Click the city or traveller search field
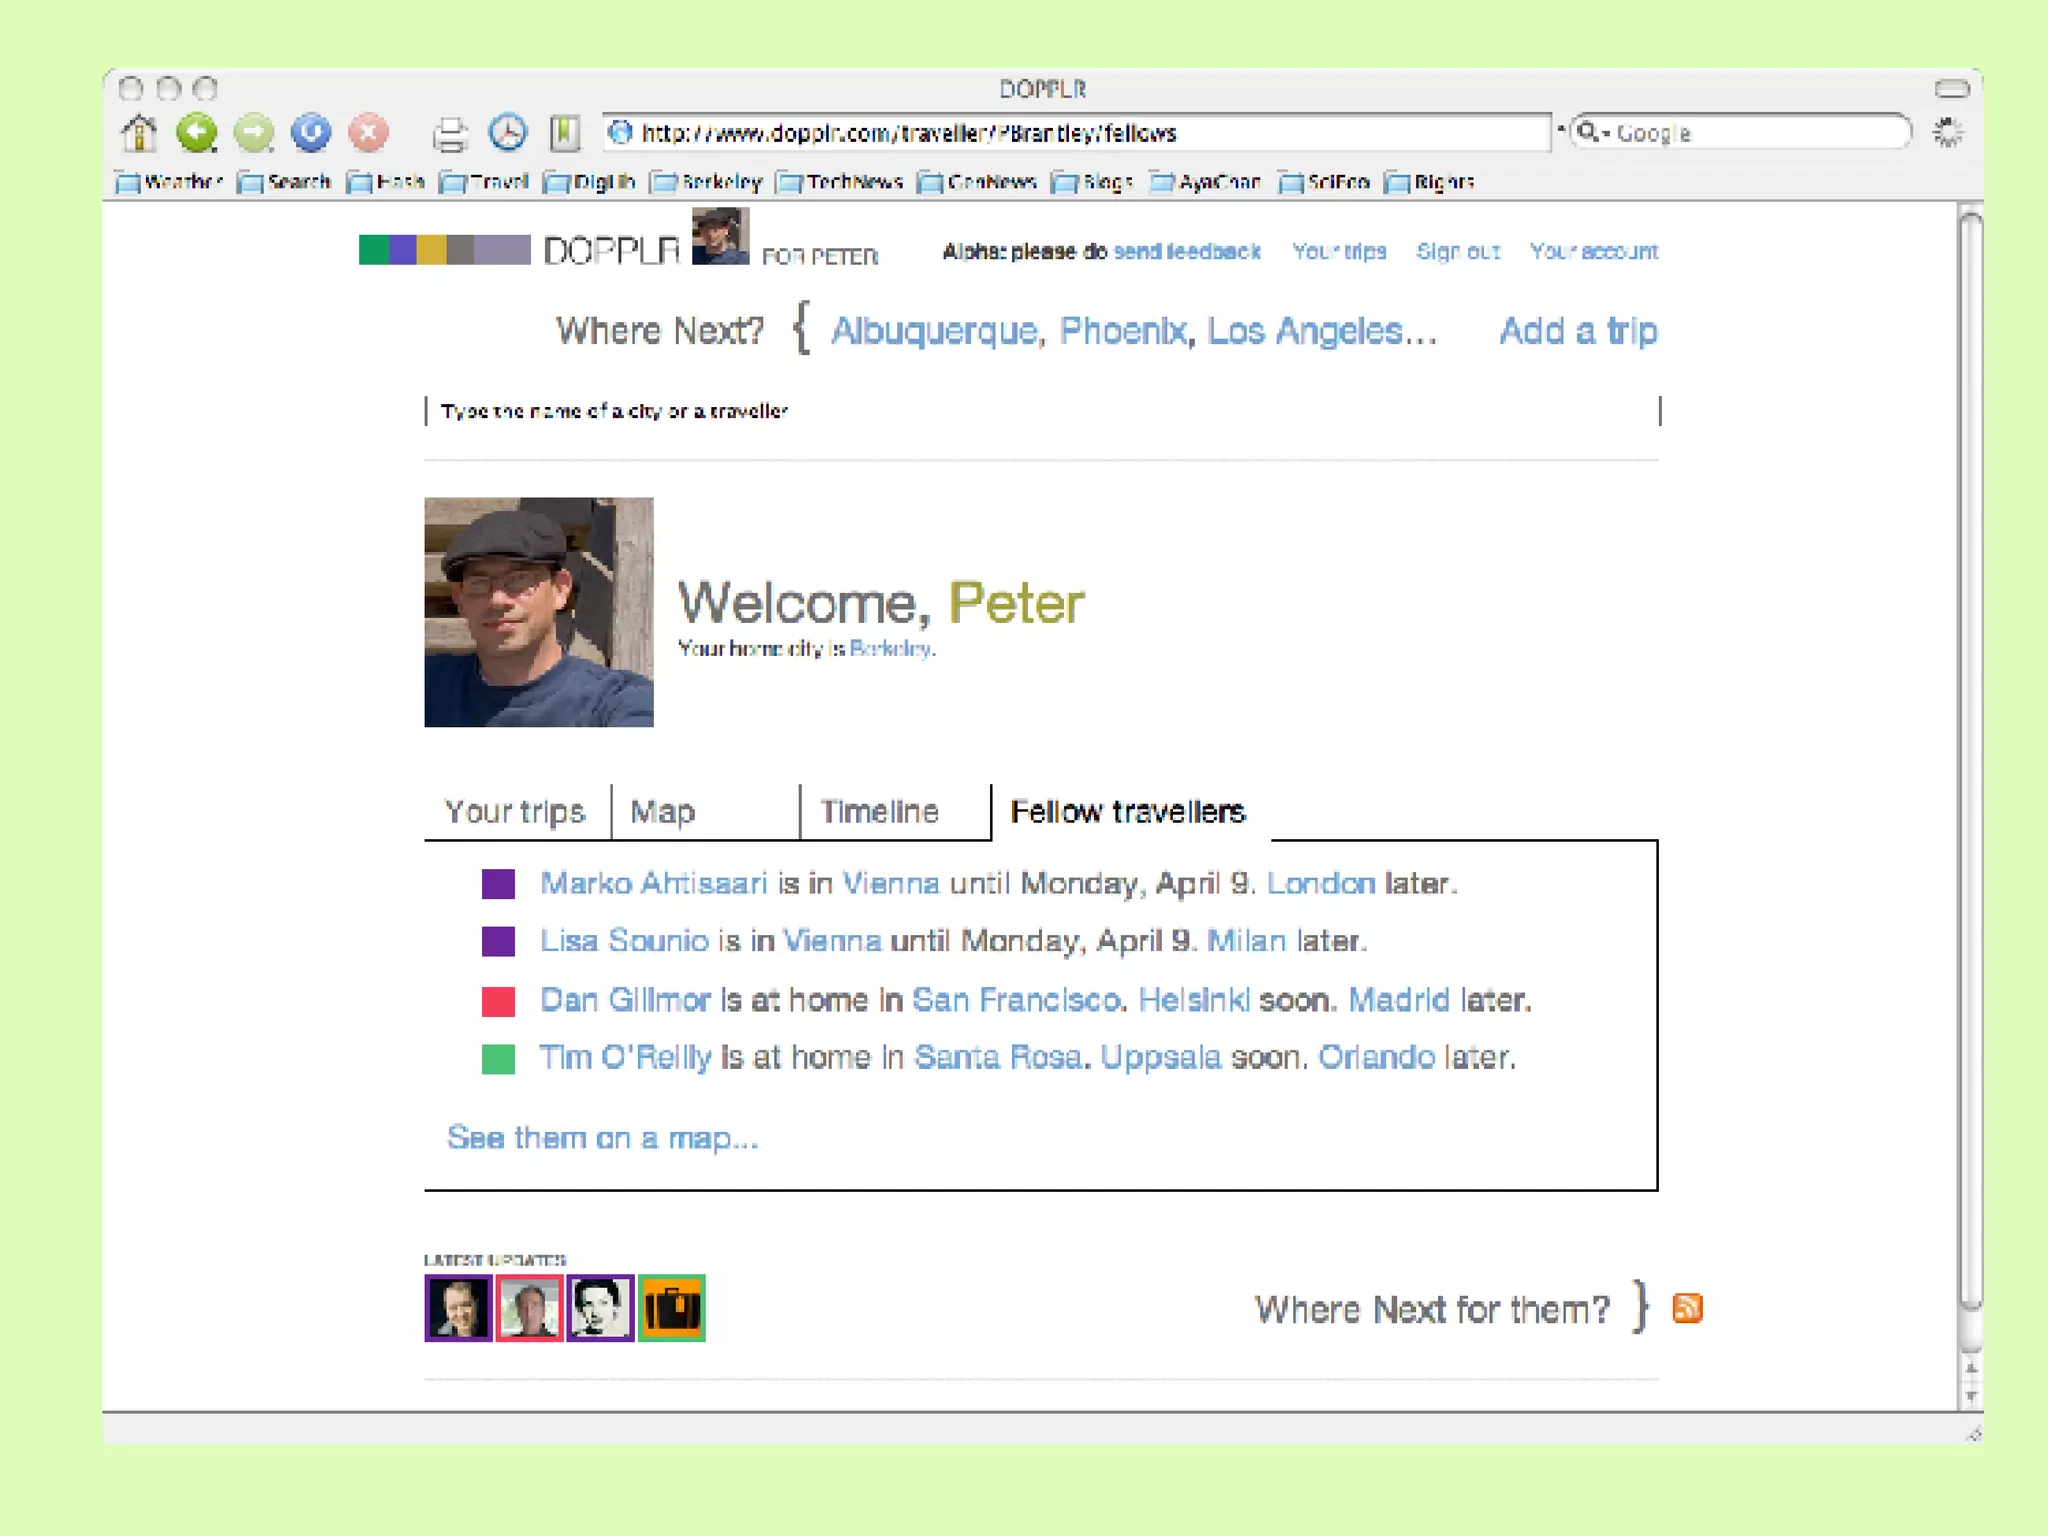This screenshot has height=1536, width=2048. tap(1040, 411)
